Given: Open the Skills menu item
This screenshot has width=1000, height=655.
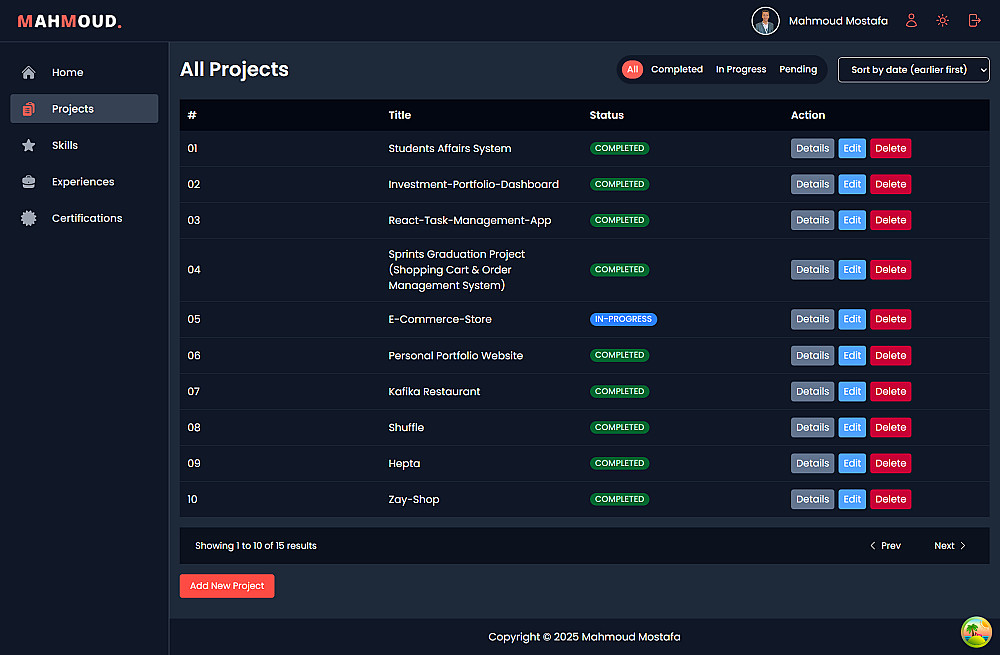Looking at the screenshot, I should (84, 145).
